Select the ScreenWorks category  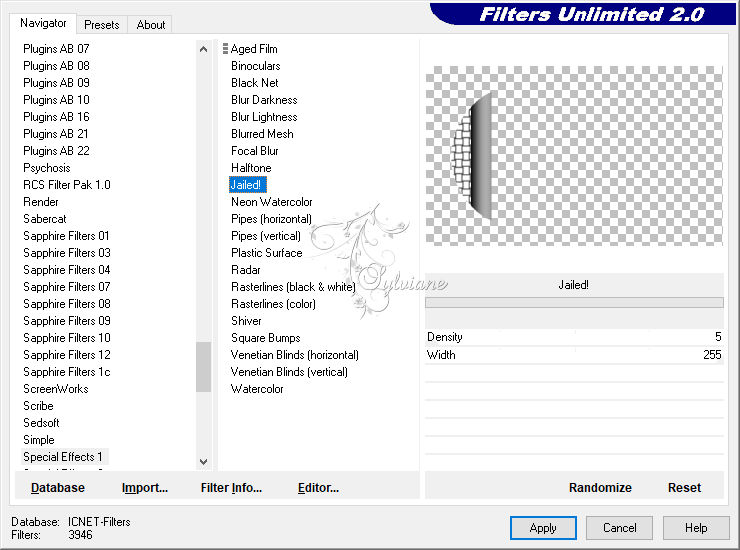(56, 389)
